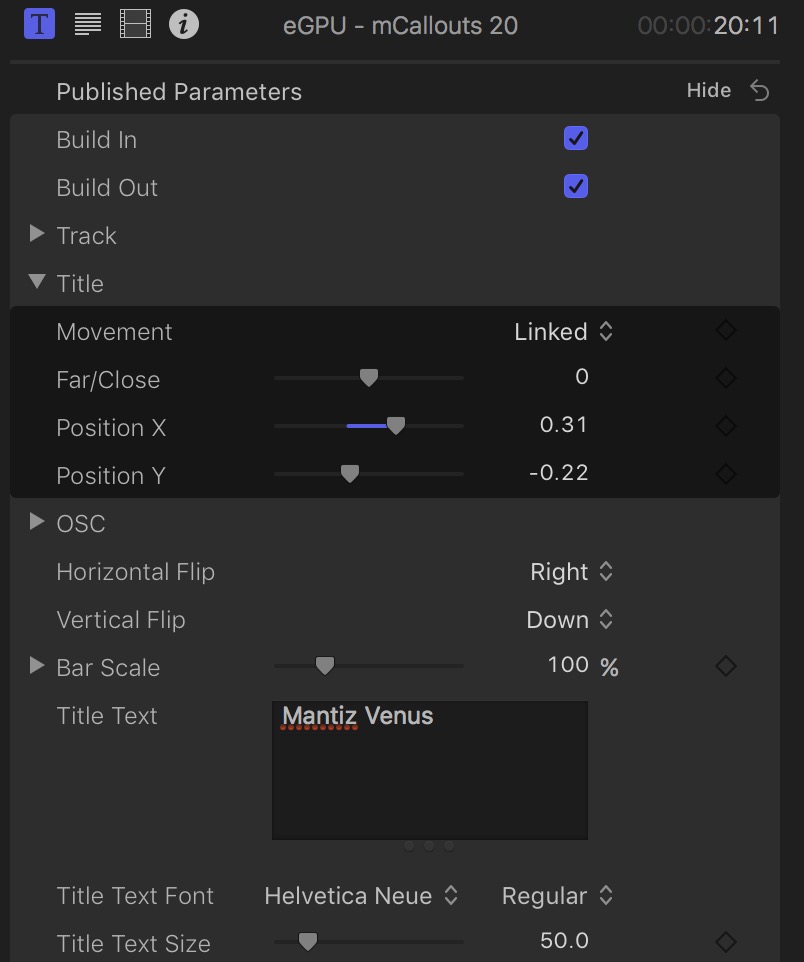Switch to the Video inspector icon

click(x=136, y=23)
